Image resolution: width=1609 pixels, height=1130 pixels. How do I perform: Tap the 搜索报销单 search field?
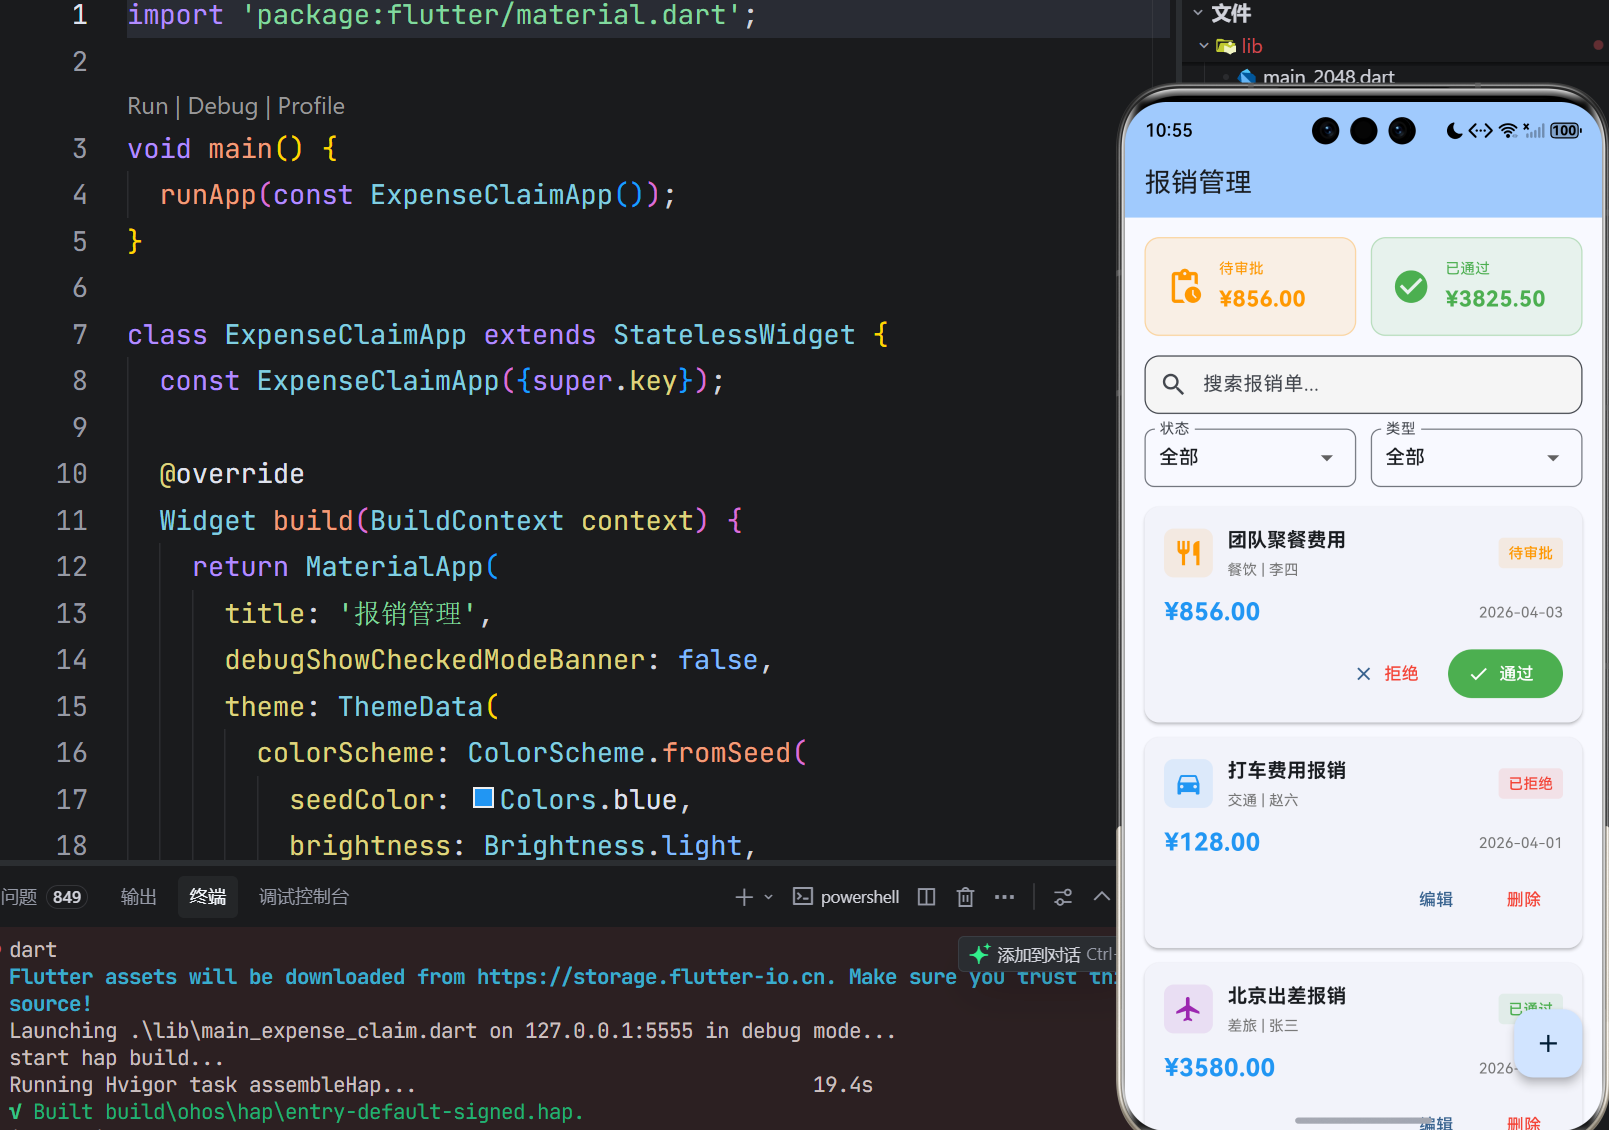click(x=1363, y=384)
